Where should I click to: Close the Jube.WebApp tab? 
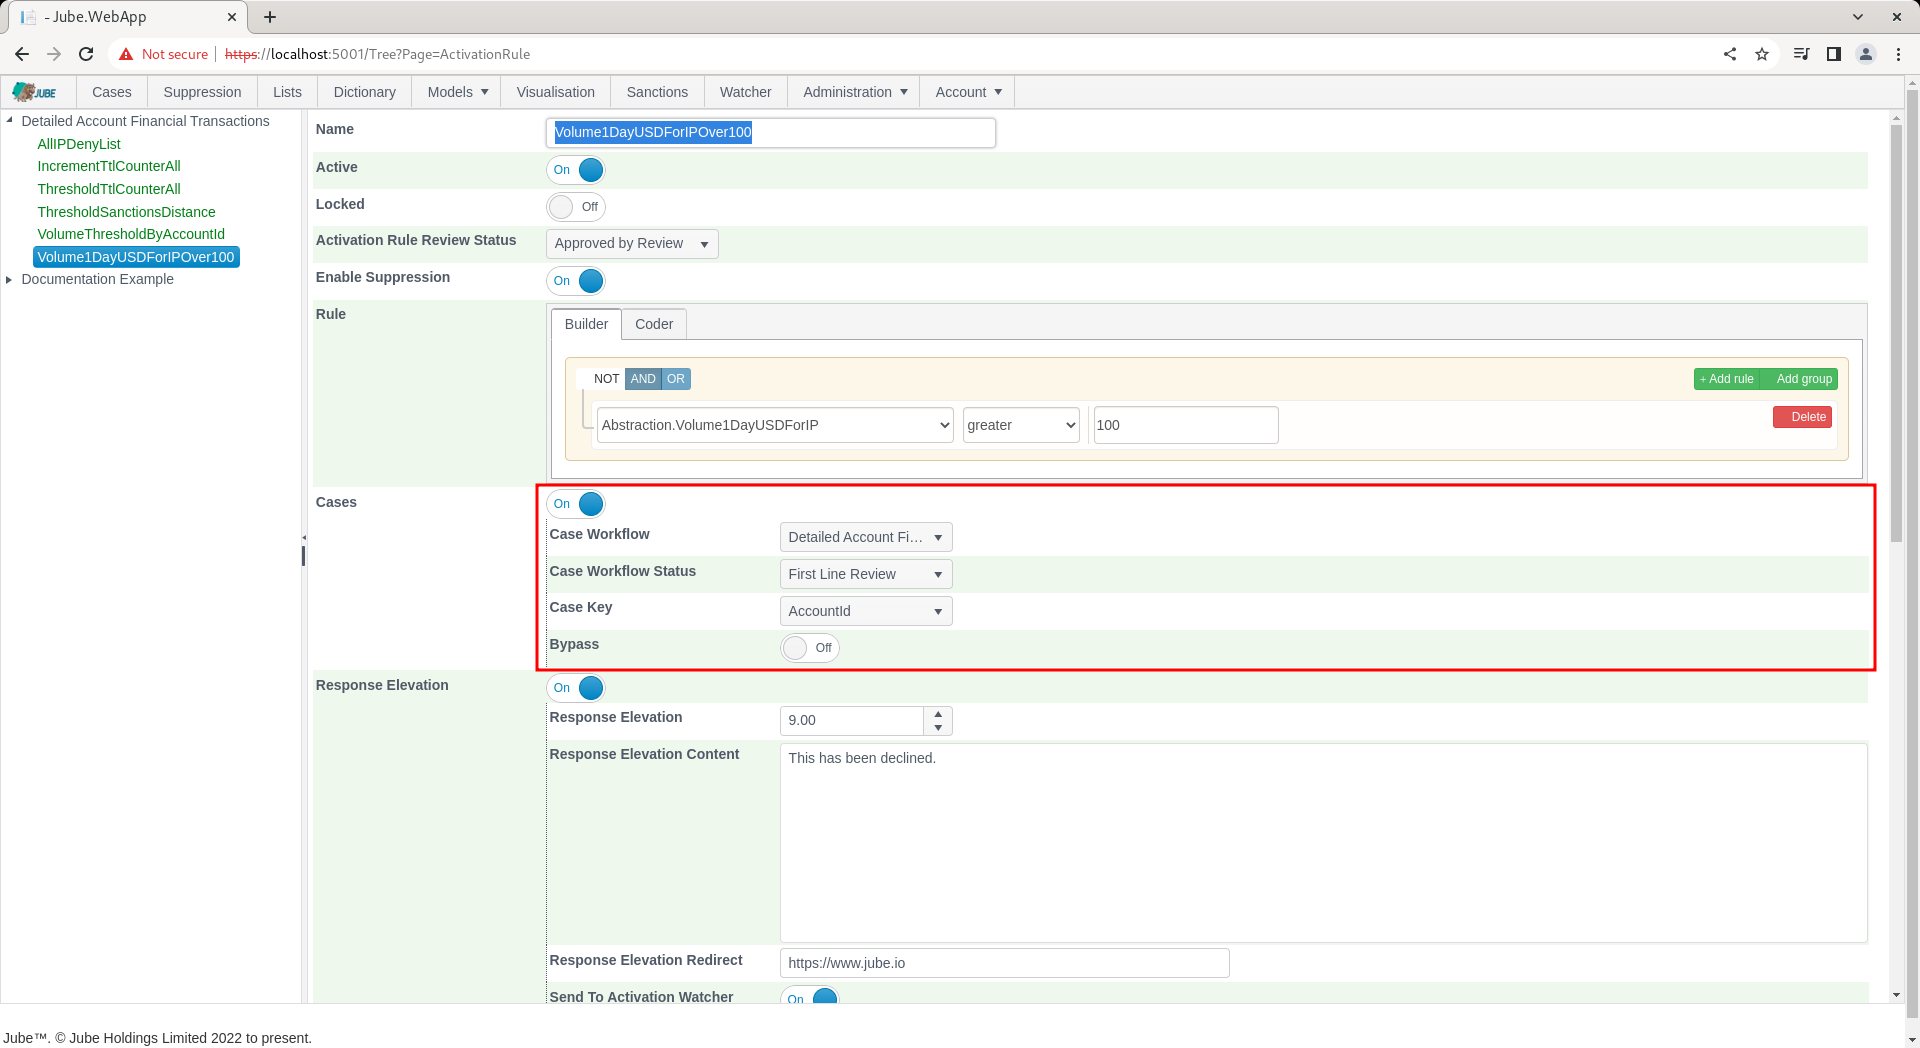232,17
